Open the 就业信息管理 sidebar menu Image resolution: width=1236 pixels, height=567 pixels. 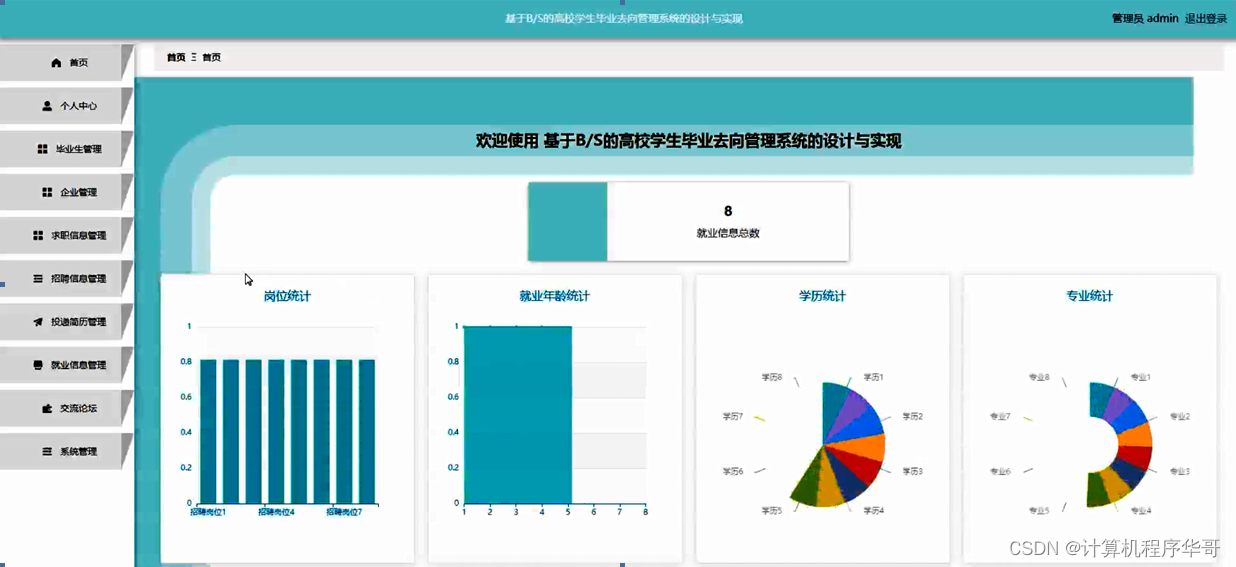click(x=66, y=365)
